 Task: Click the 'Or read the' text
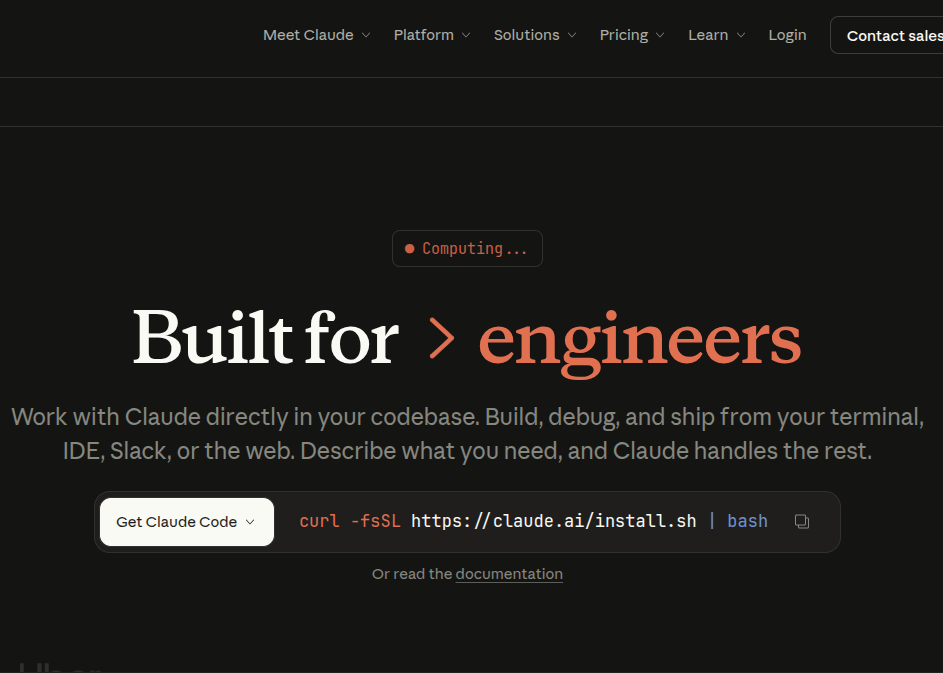click(x=412, y=574)
